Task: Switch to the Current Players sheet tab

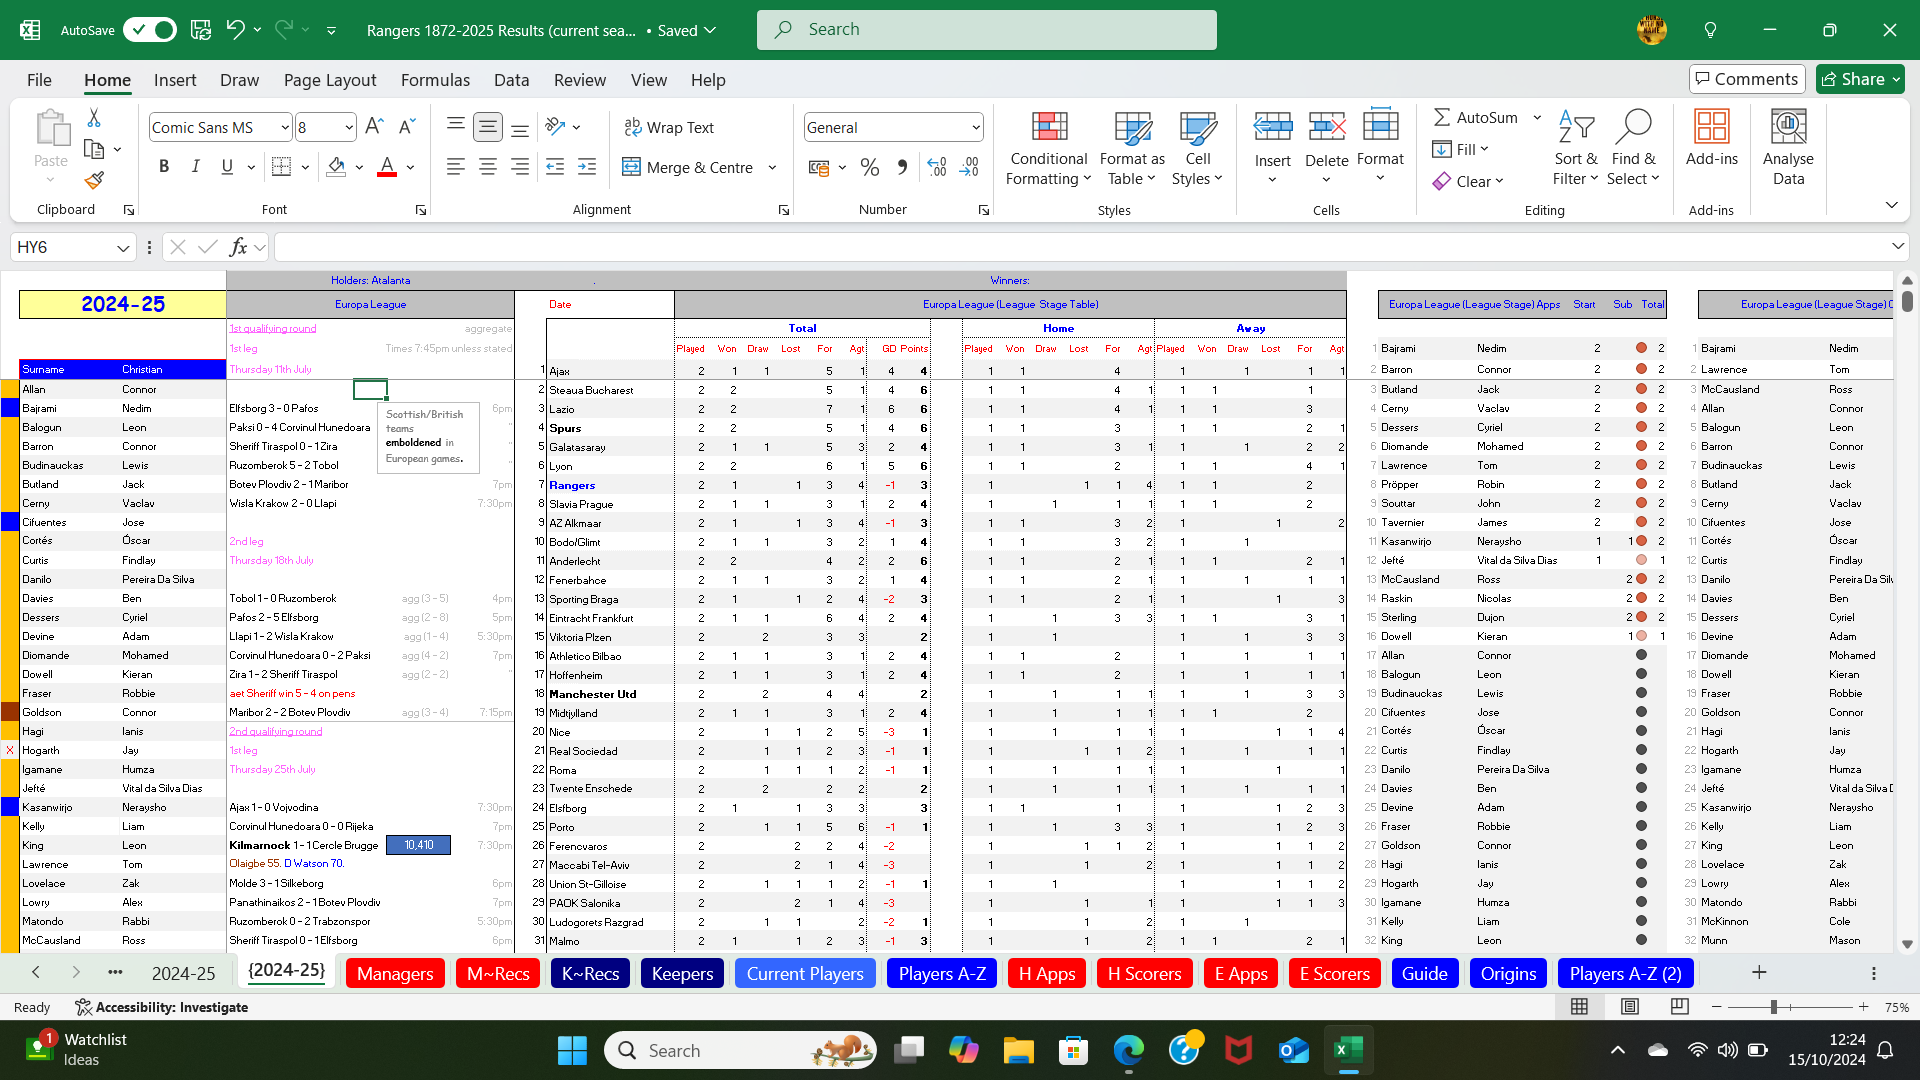Action: 805,973
